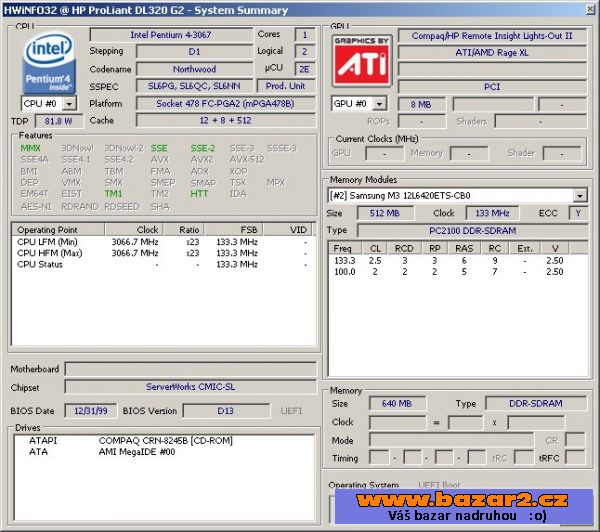This screenshot has height=532, width=600.
Task: Click the Prod. Unit field
Action: click(285, 86)
